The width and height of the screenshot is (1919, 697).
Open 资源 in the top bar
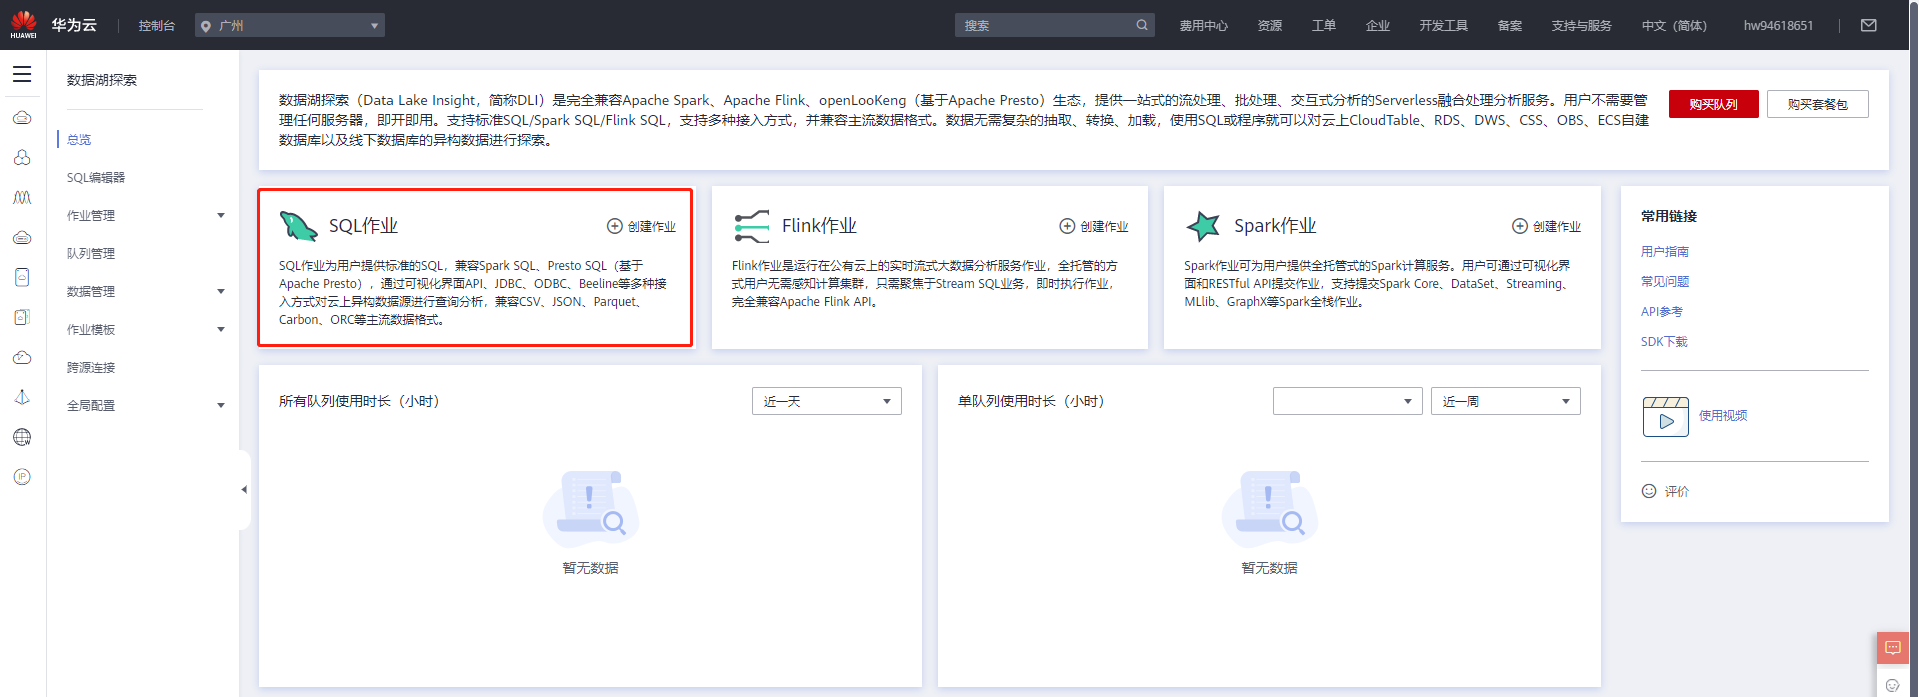pos(1270,26)
